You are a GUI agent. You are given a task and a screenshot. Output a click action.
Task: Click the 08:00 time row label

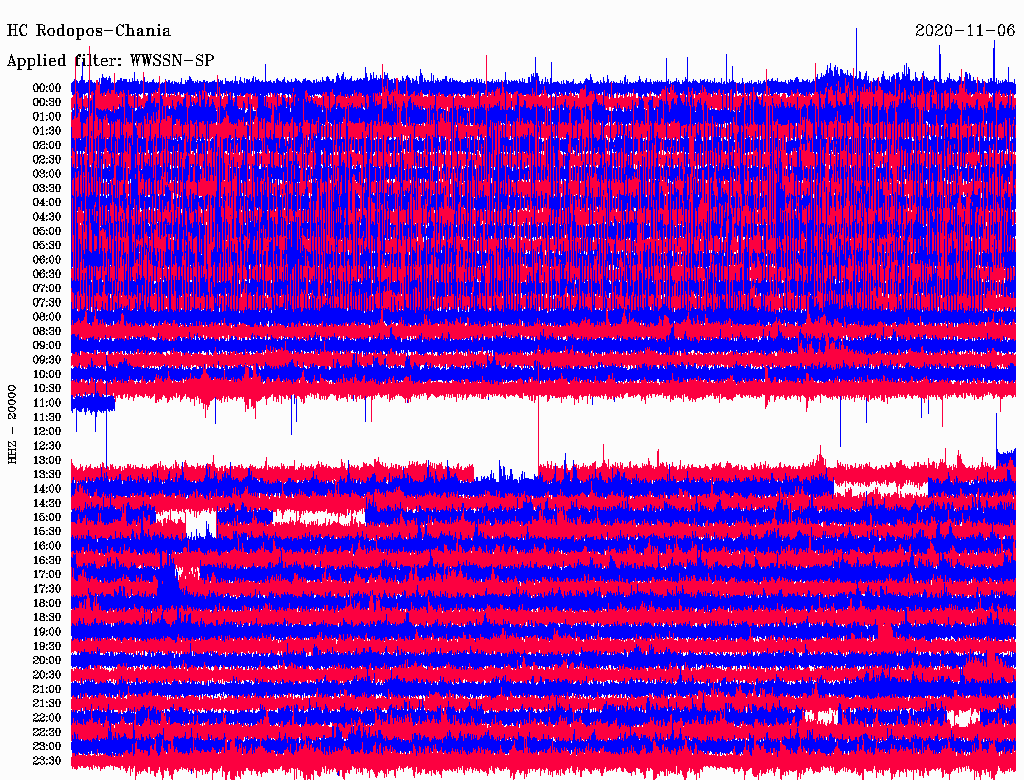coord(47,317)
